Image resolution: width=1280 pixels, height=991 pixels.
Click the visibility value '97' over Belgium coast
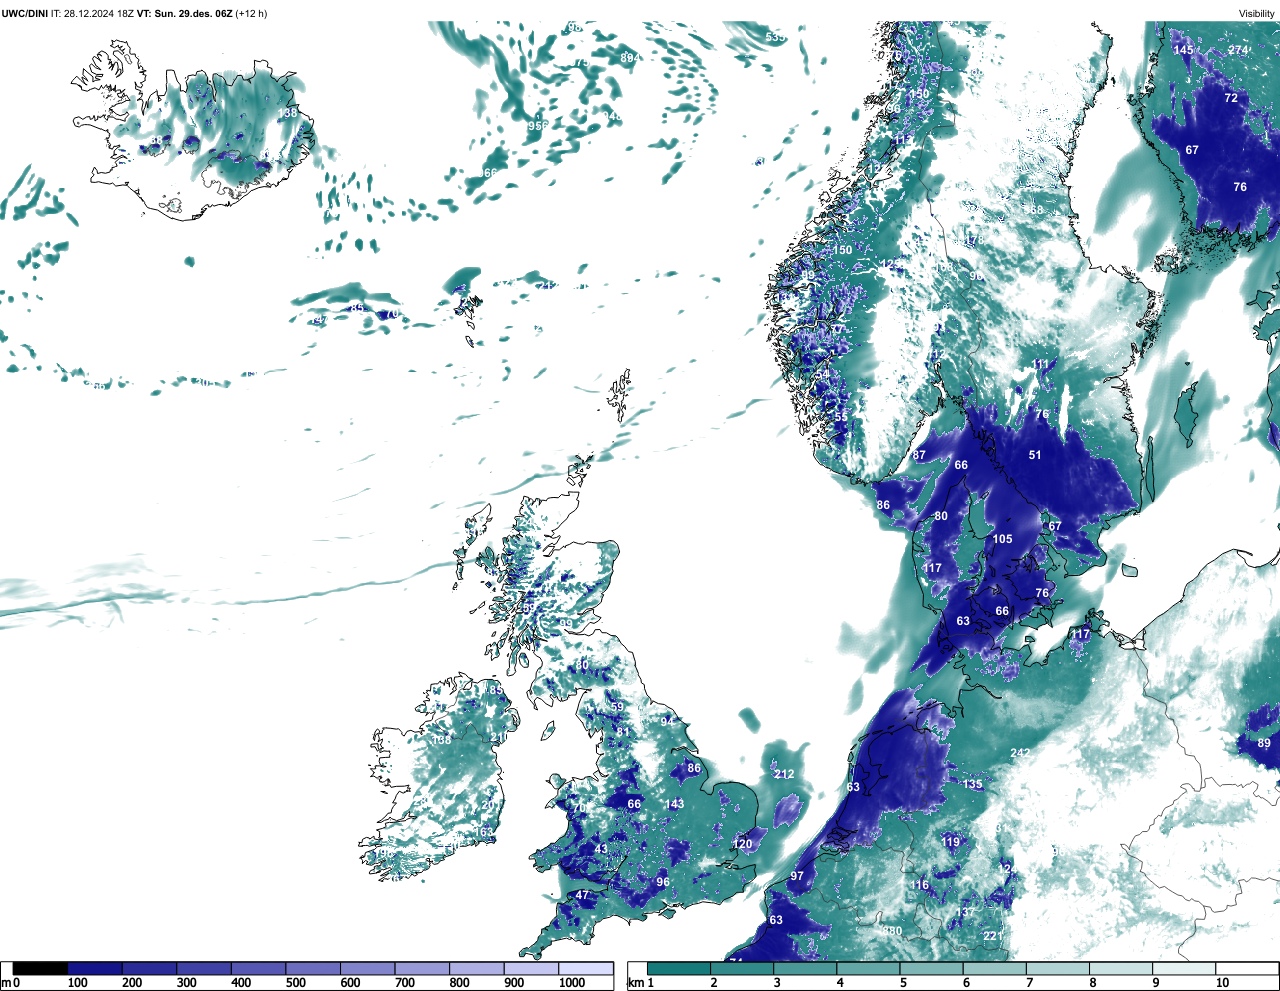click(x=797, y=876)
